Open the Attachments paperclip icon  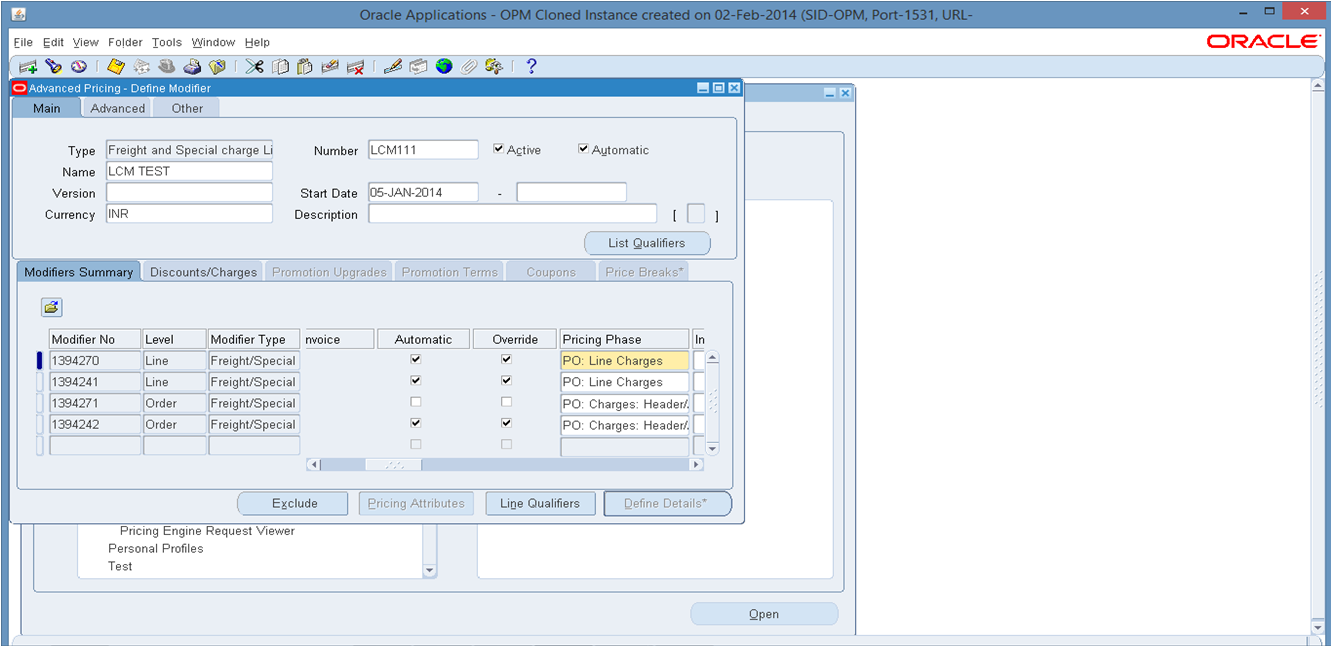coord(468,67)
